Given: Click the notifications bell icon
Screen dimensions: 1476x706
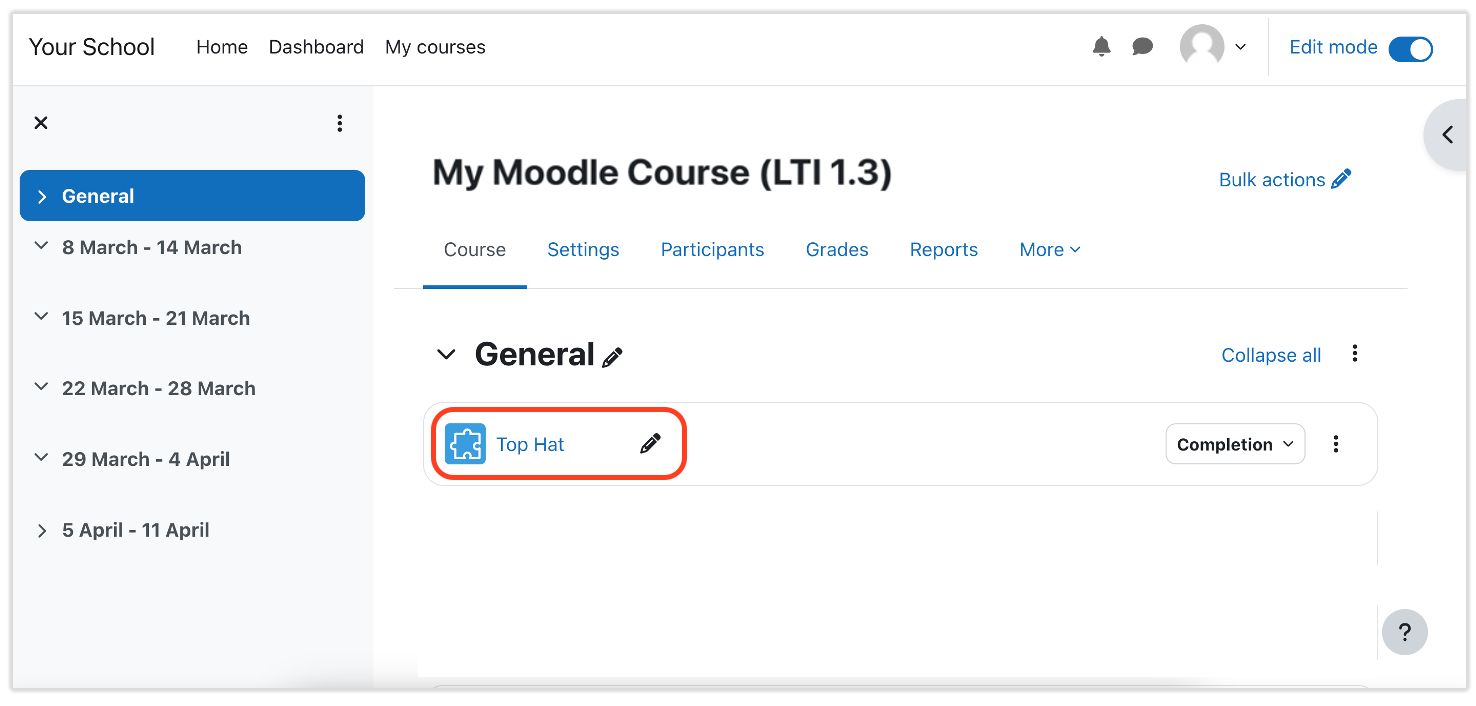Looking at the screenshot, I should [1101, 46].
